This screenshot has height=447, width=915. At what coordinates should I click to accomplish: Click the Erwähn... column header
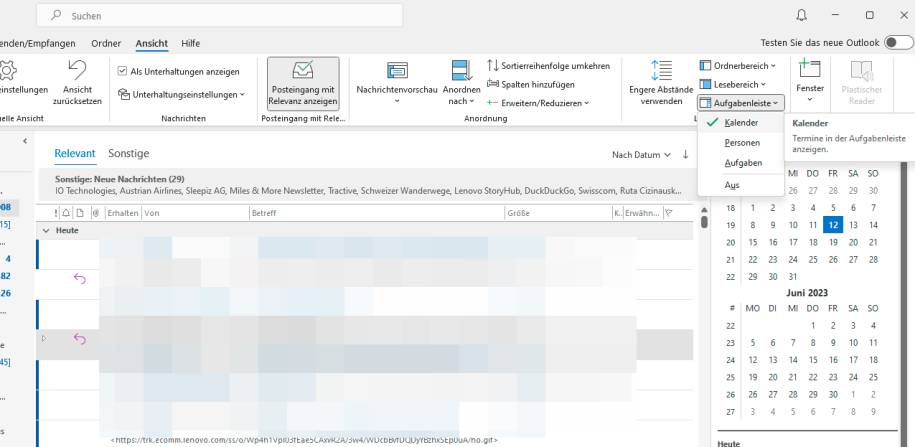[x=643, y=214]
